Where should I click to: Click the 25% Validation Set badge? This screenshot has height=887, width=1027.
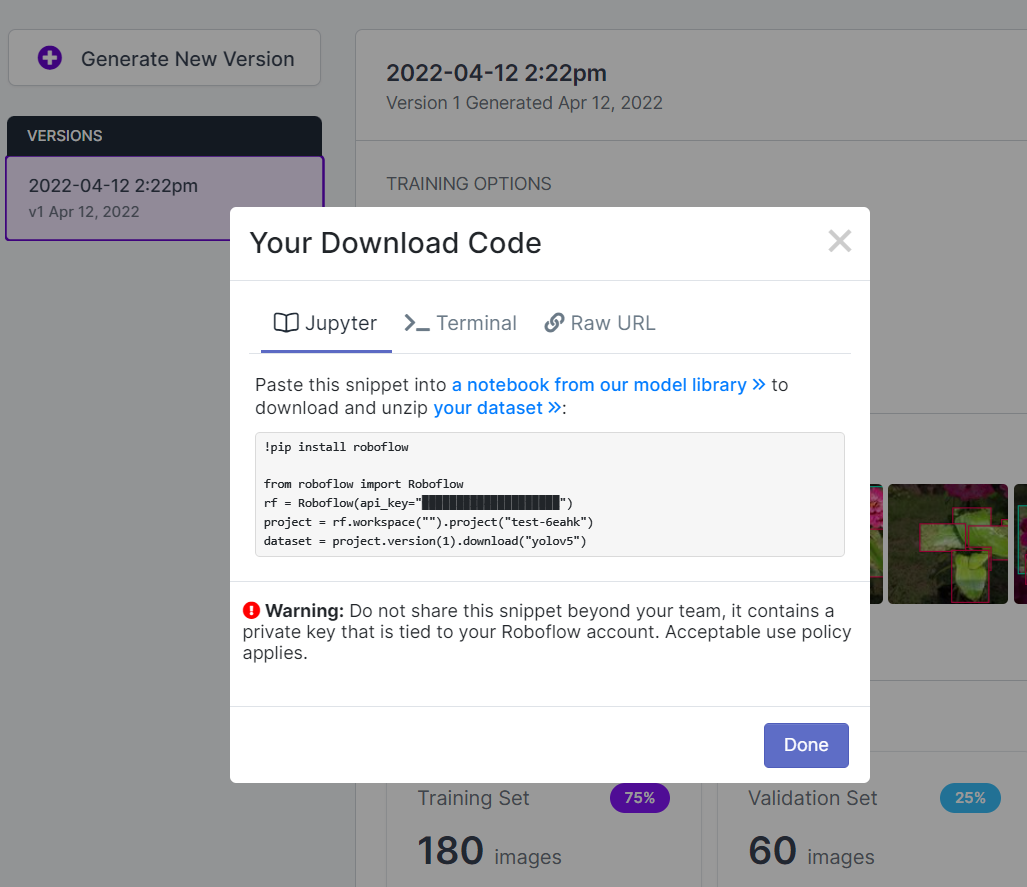click(x=970, y=798)
